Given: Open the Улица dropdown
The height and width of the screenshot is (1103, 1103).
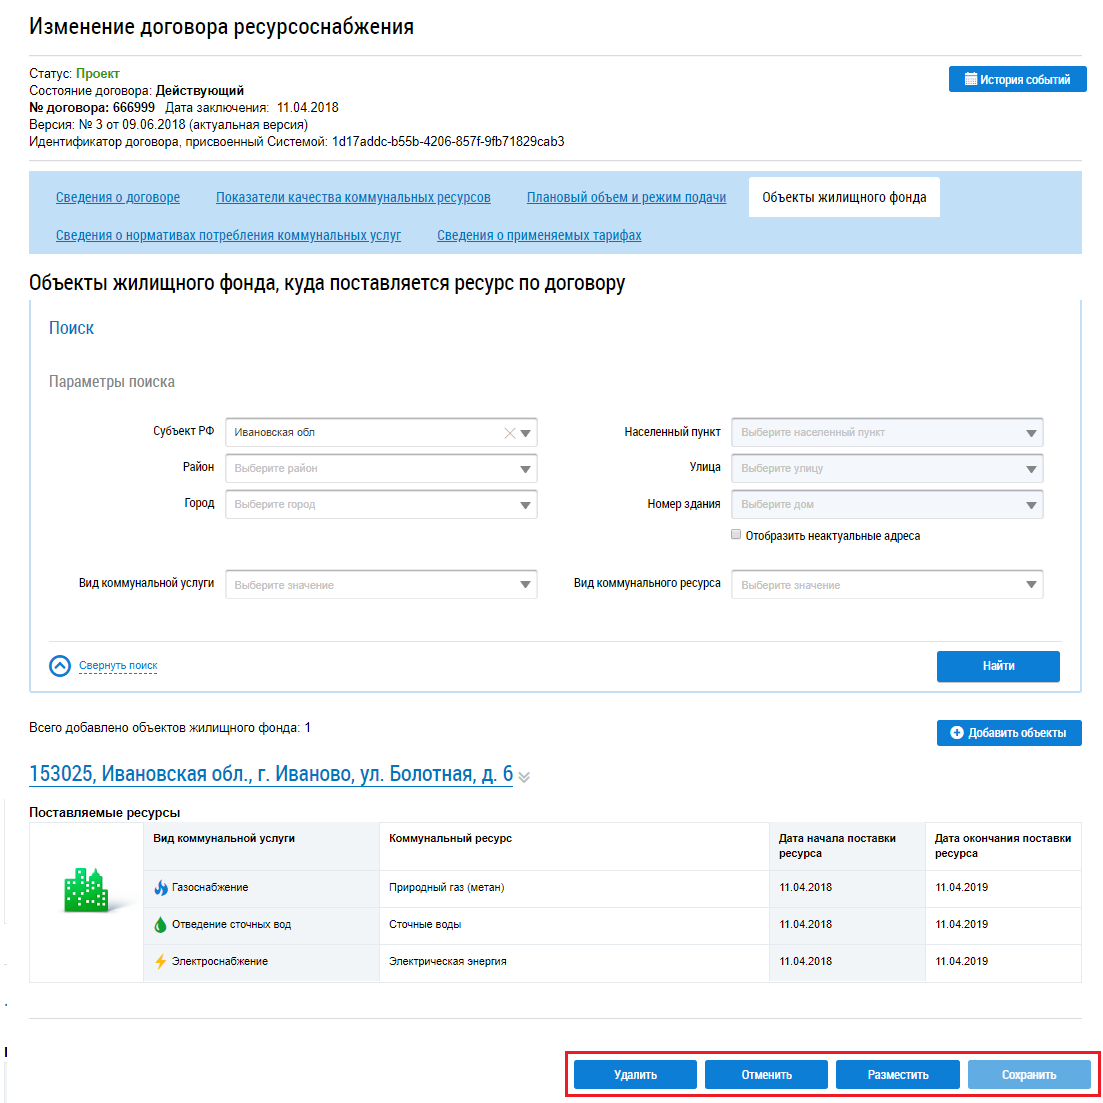Looking at the screenshot, I should [1031, 469].
